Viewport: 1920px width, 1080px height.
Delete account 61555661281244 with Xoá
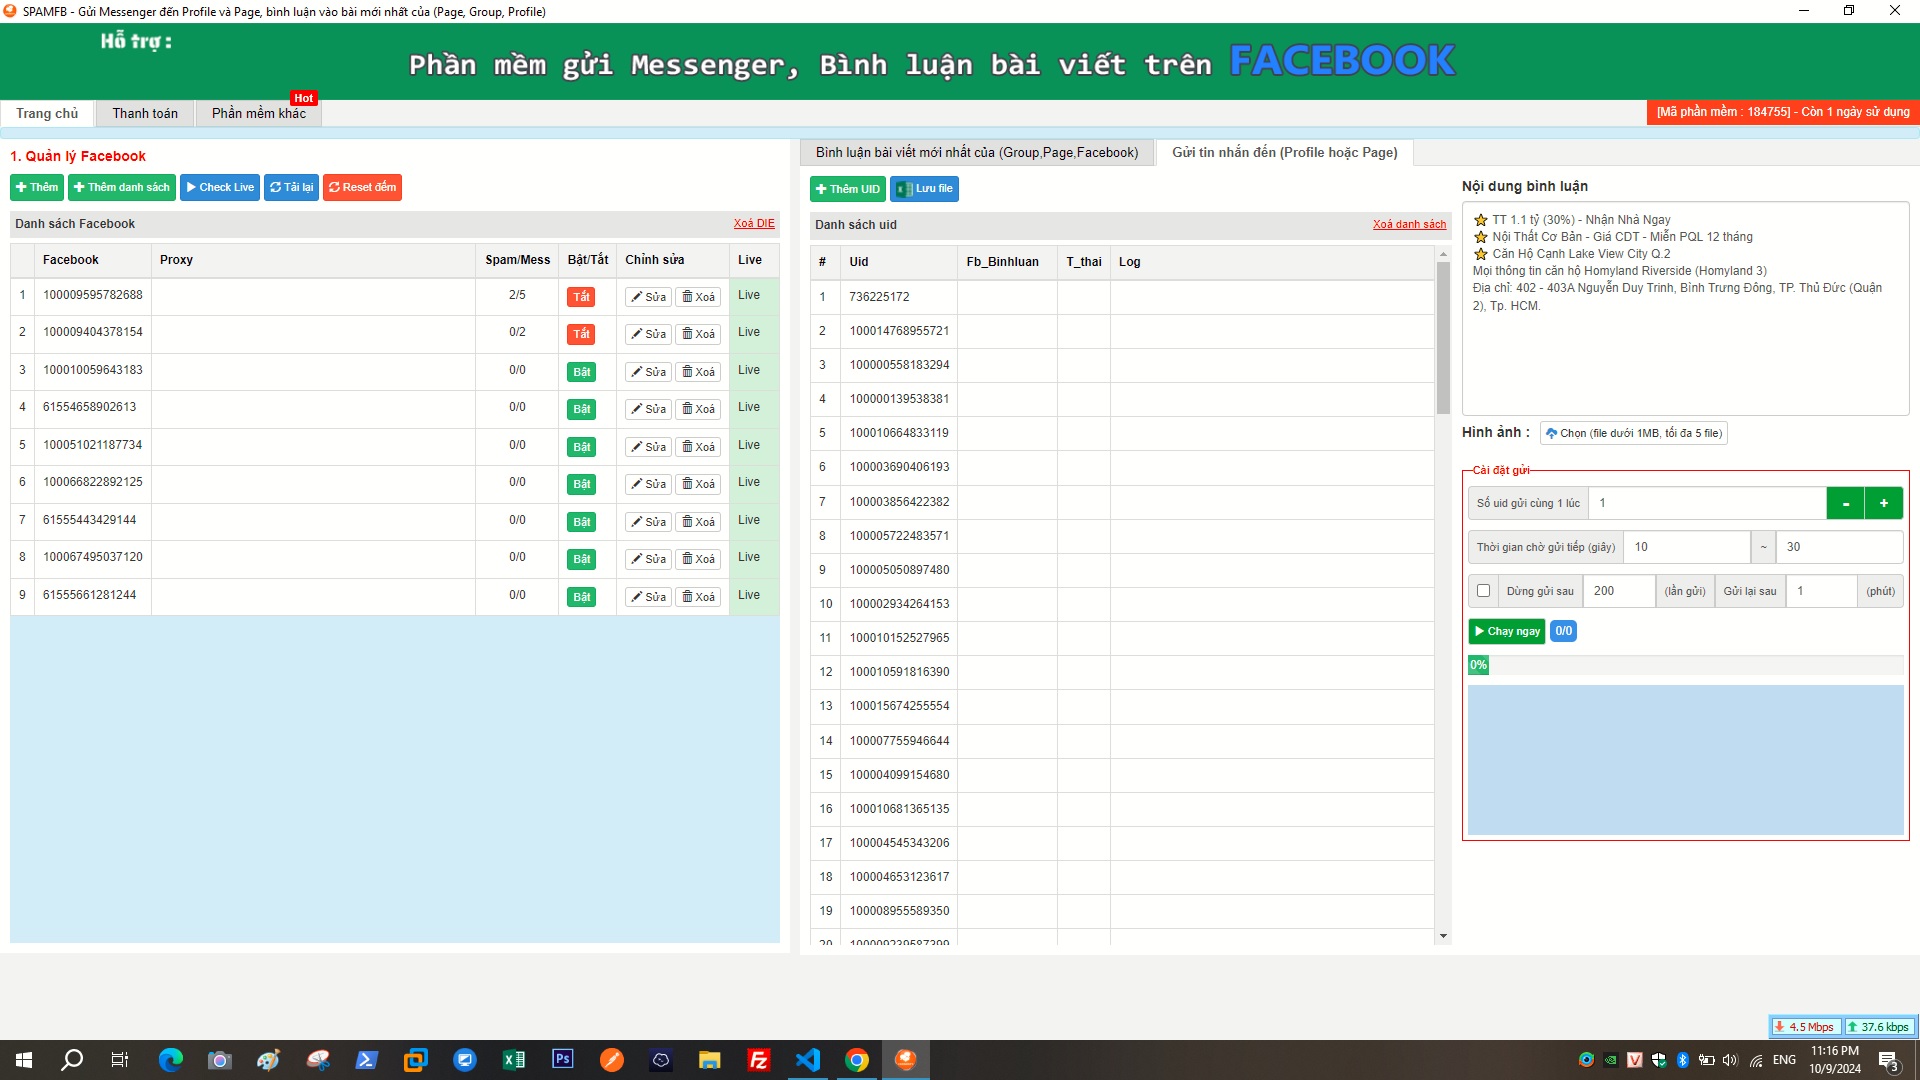coord(698,597)
